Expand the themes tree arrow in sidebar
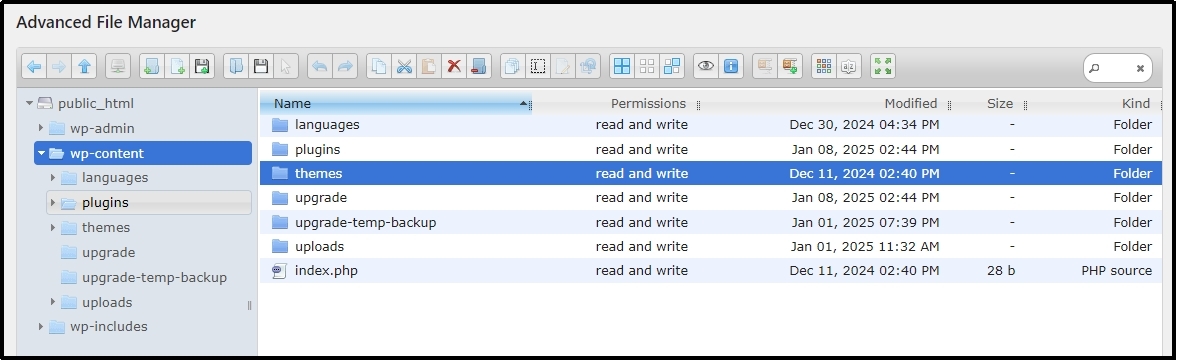This screenshot has width=1177, height=361. [x=53, y=227]
